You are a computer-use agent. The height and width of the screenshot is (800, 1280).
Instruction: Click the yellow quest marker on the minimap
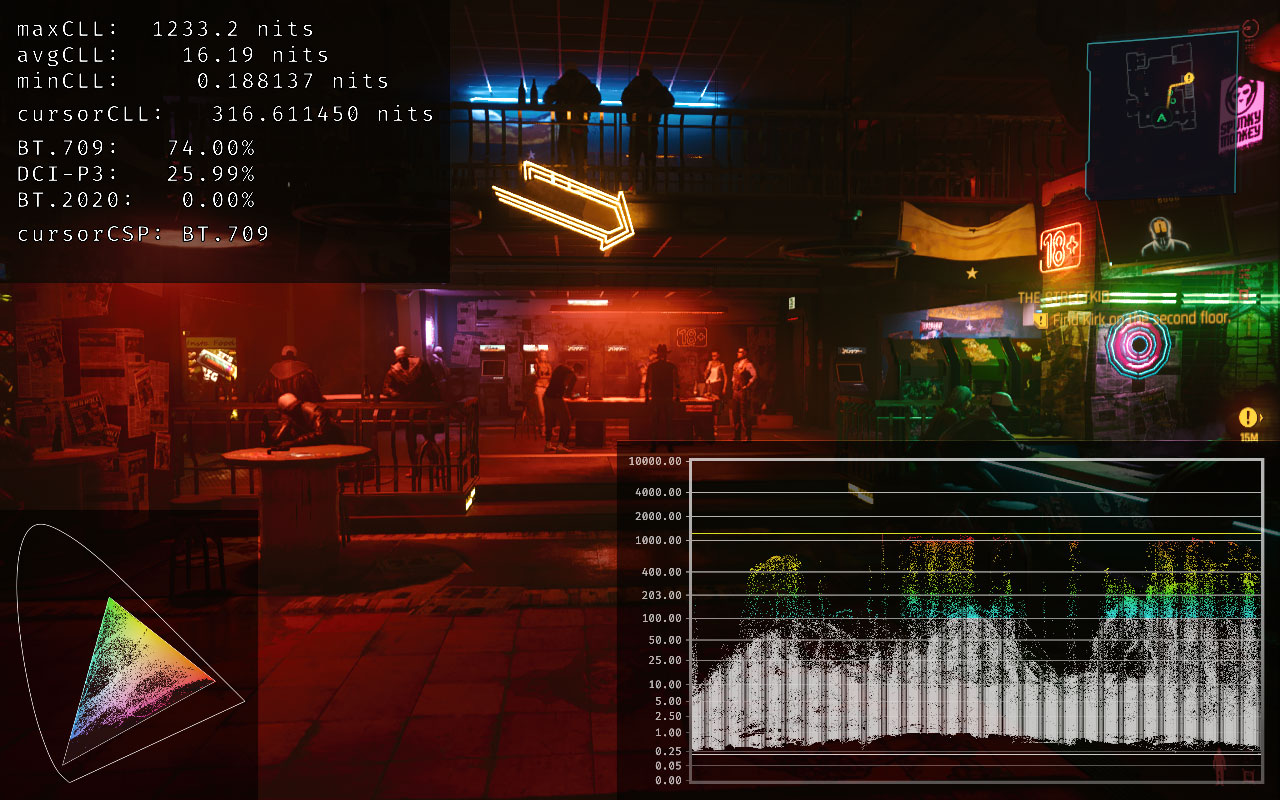pyautogui.click(x=1188, y=77)
